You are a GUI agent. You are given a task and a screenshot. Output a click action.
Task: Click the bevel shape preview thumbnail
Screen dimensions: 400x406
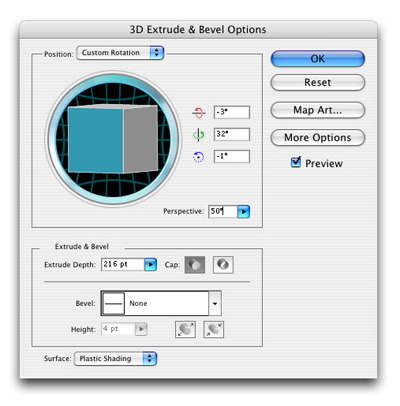point(113,303)
